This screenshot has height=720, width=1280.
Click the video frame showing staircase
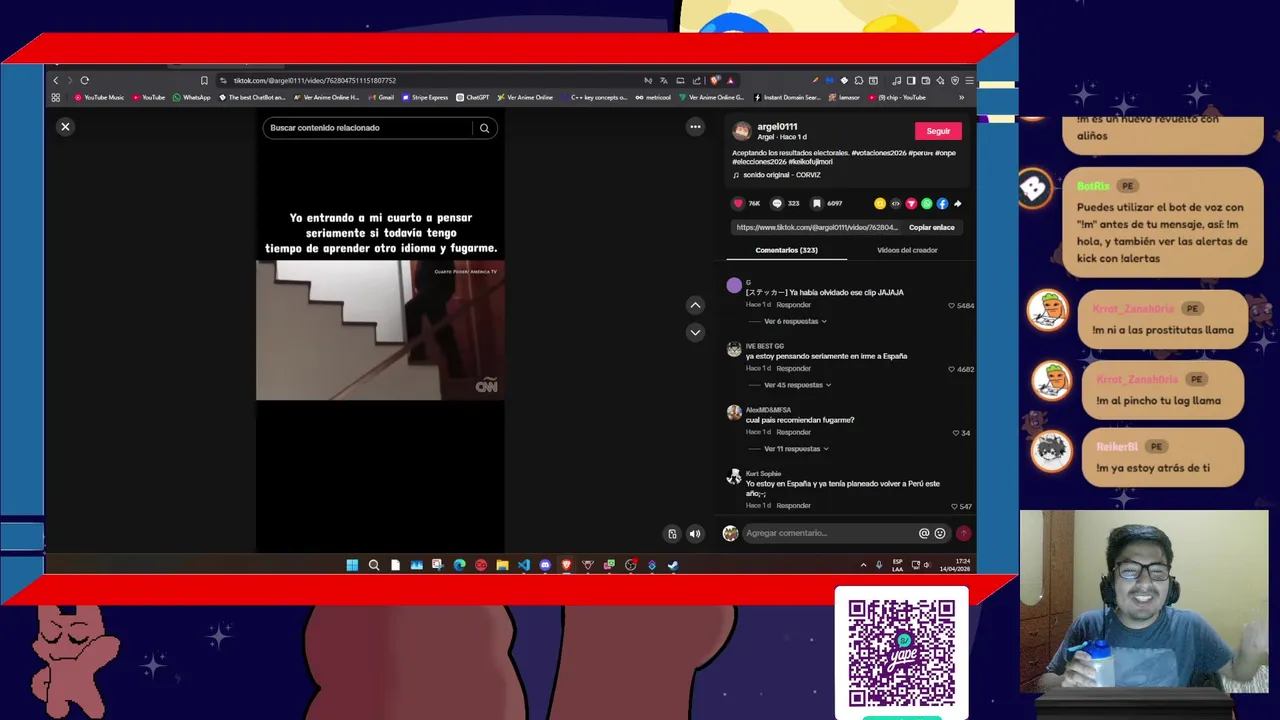point(380,330)
